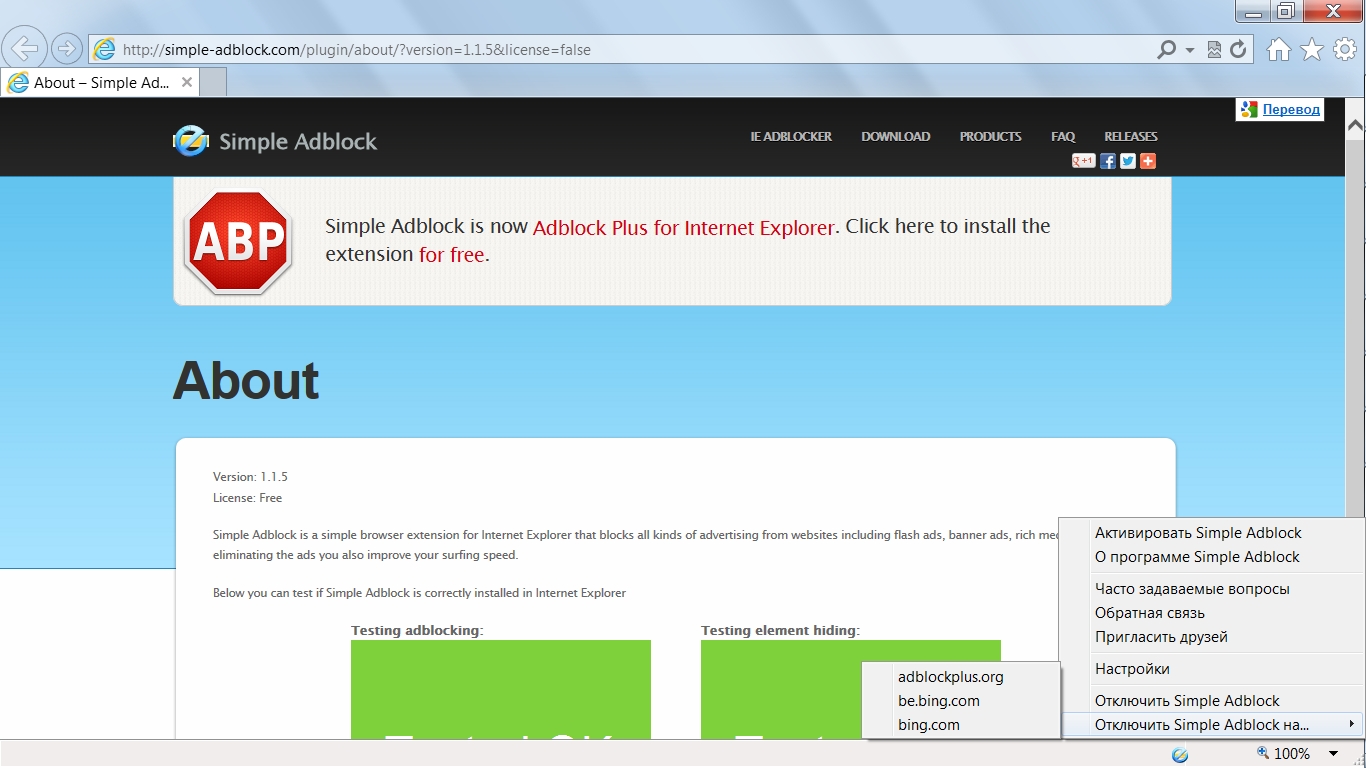Click the 'About' page heading
Image resolution: width=1366 pixels, height=768 pixels.
pos(246,381)
